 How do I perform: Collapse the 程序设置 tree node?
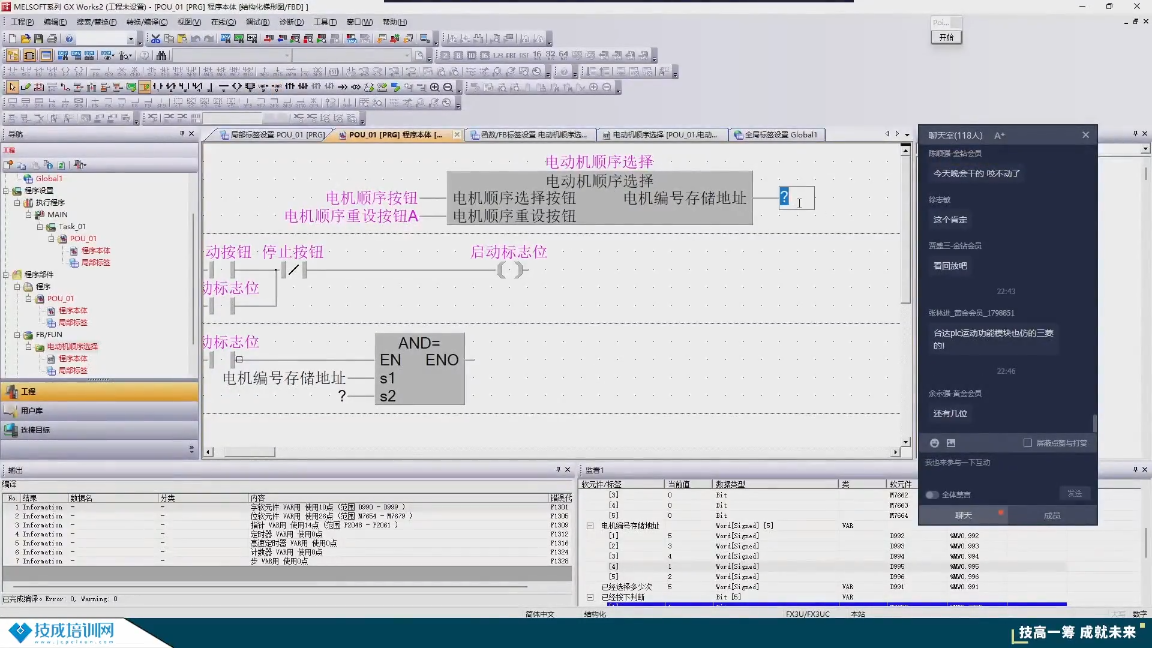click(7, 190)
